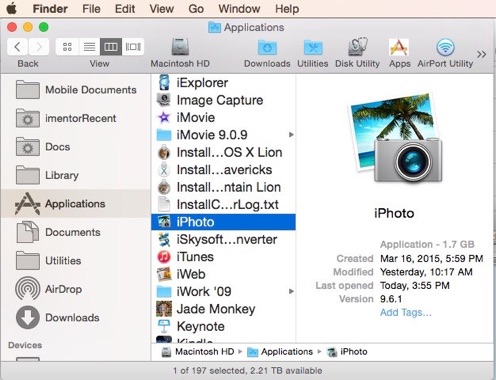Switch to icon view
Image resolution: width=496 pixels, height=380 pixels.
point(67,47)
